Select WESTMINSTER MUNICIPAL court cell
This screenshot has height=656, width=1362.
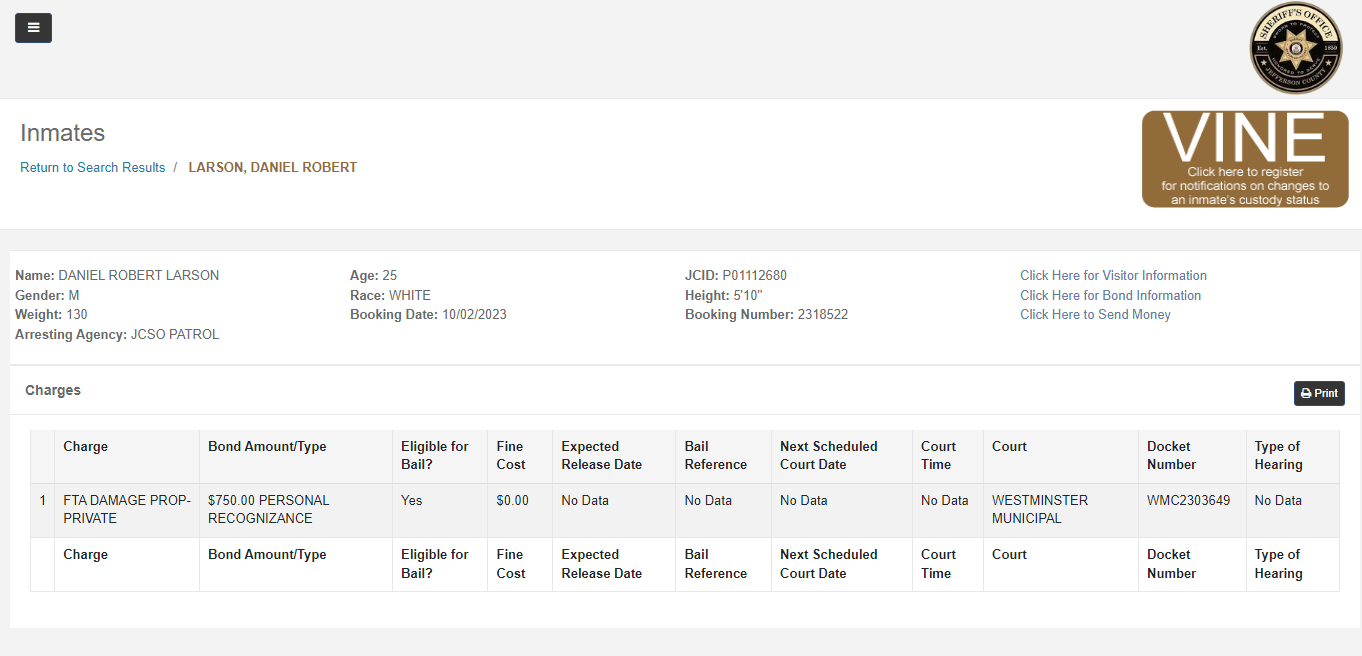coord(1061,510)
